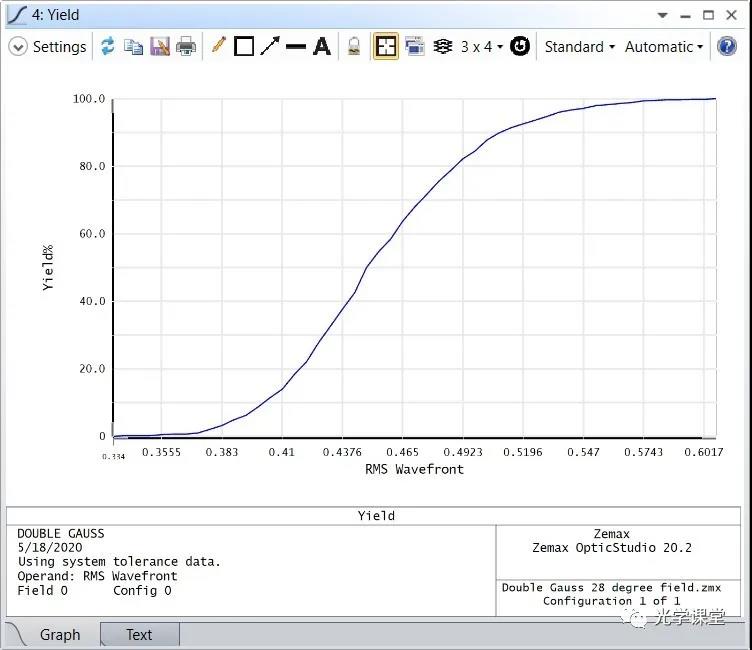Click the copy window icon
The image size is (752, 650).
click(x=133, y=47)
